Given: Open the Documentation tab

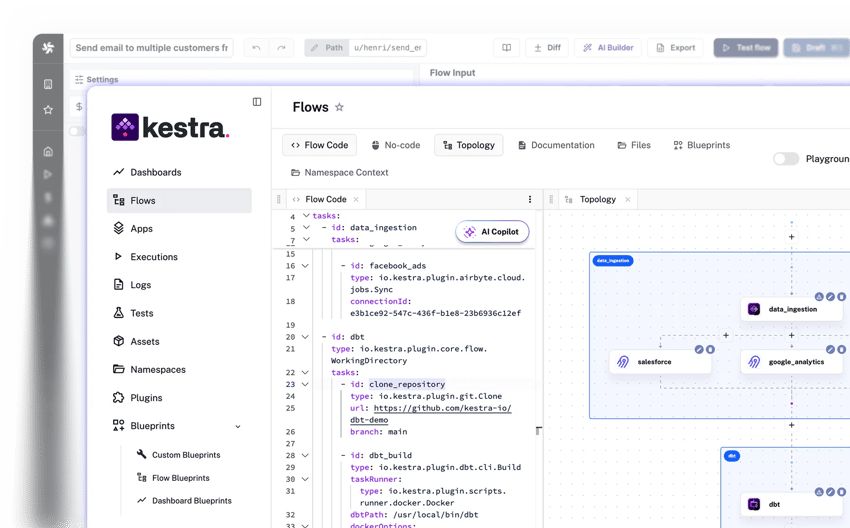Looking at the screenshot, I should [556, 145].
